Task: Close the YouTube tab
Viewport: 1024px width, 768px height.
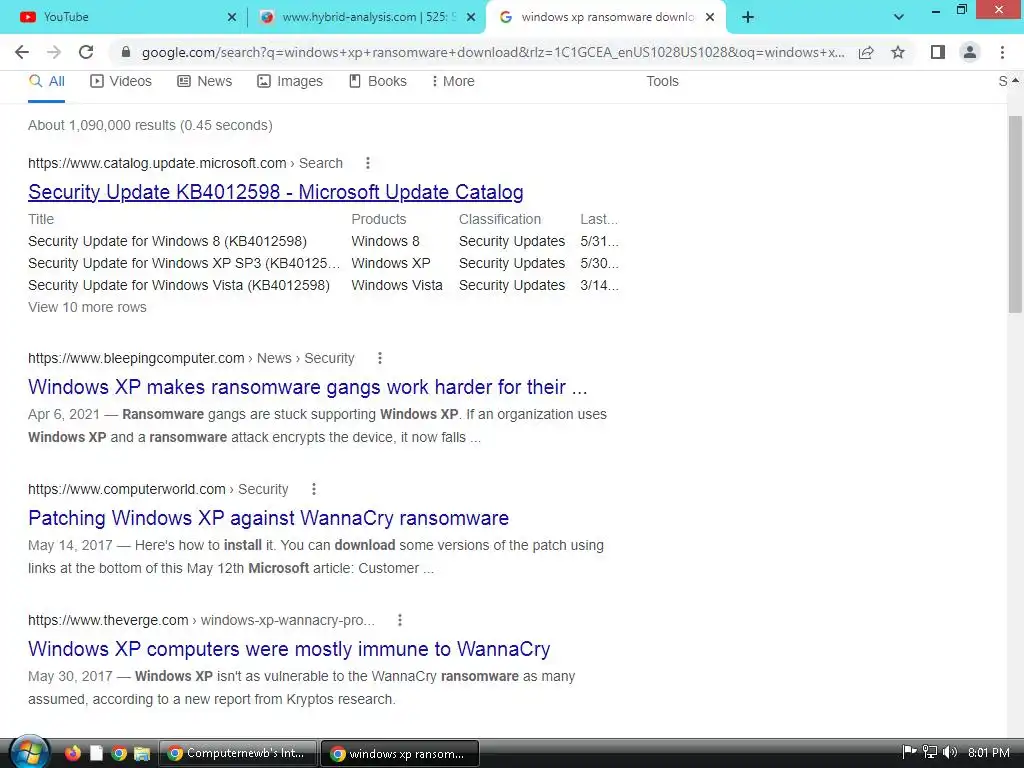Action: coord(232,17)
